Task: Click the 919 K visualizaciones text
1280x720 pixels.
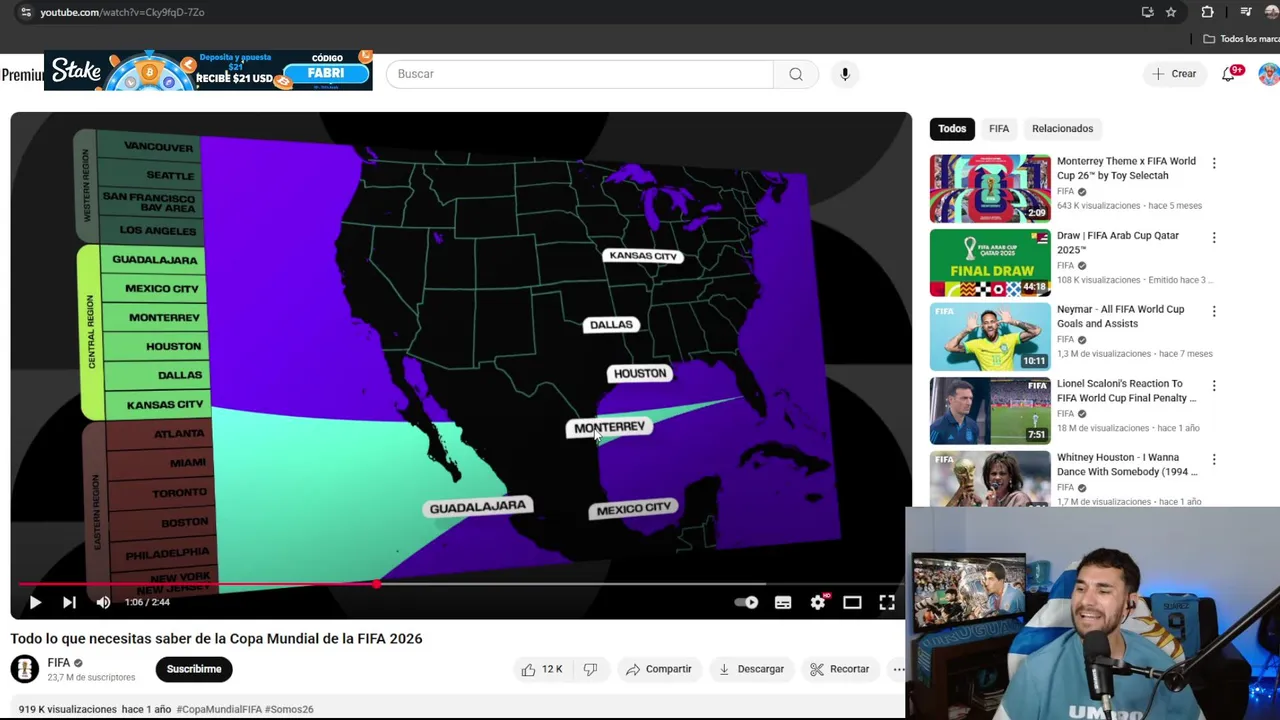Action: (67, 709)
